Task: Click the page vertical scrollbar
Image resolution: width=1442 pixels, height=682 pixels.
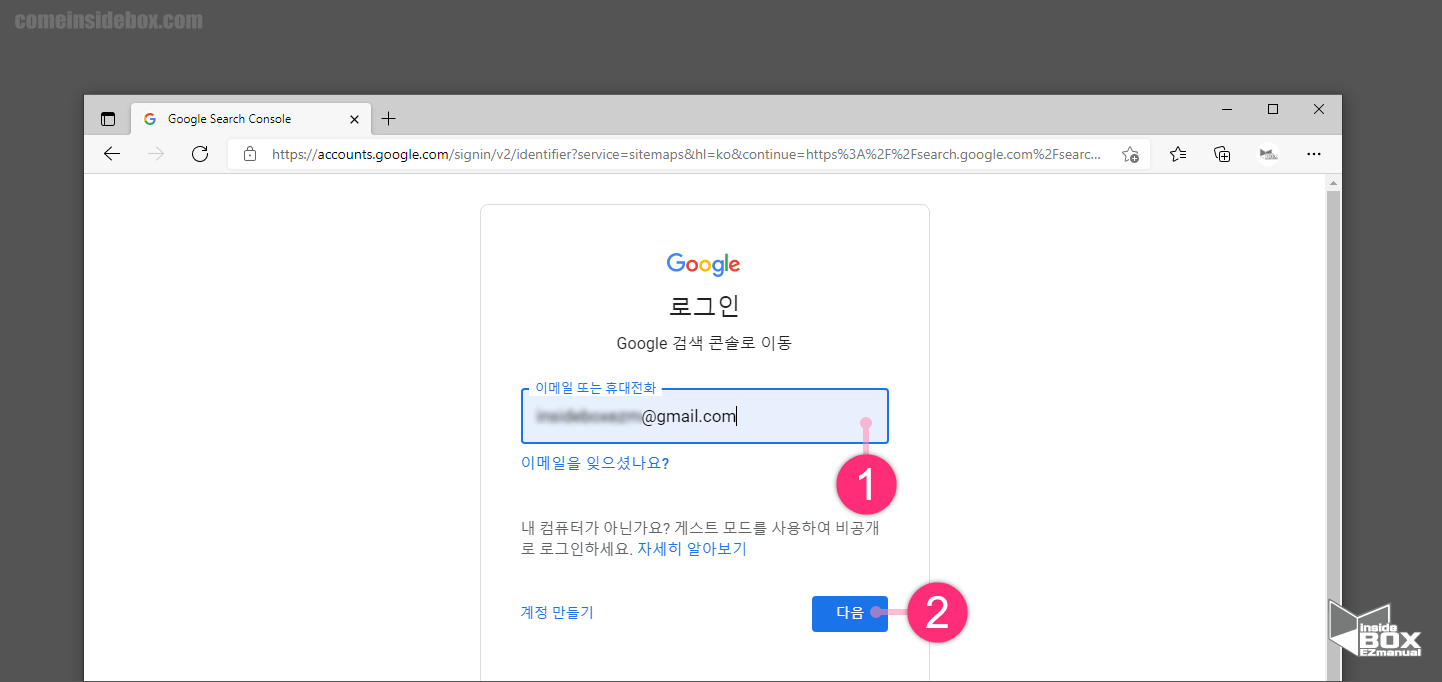Action: coord(1333,435)
